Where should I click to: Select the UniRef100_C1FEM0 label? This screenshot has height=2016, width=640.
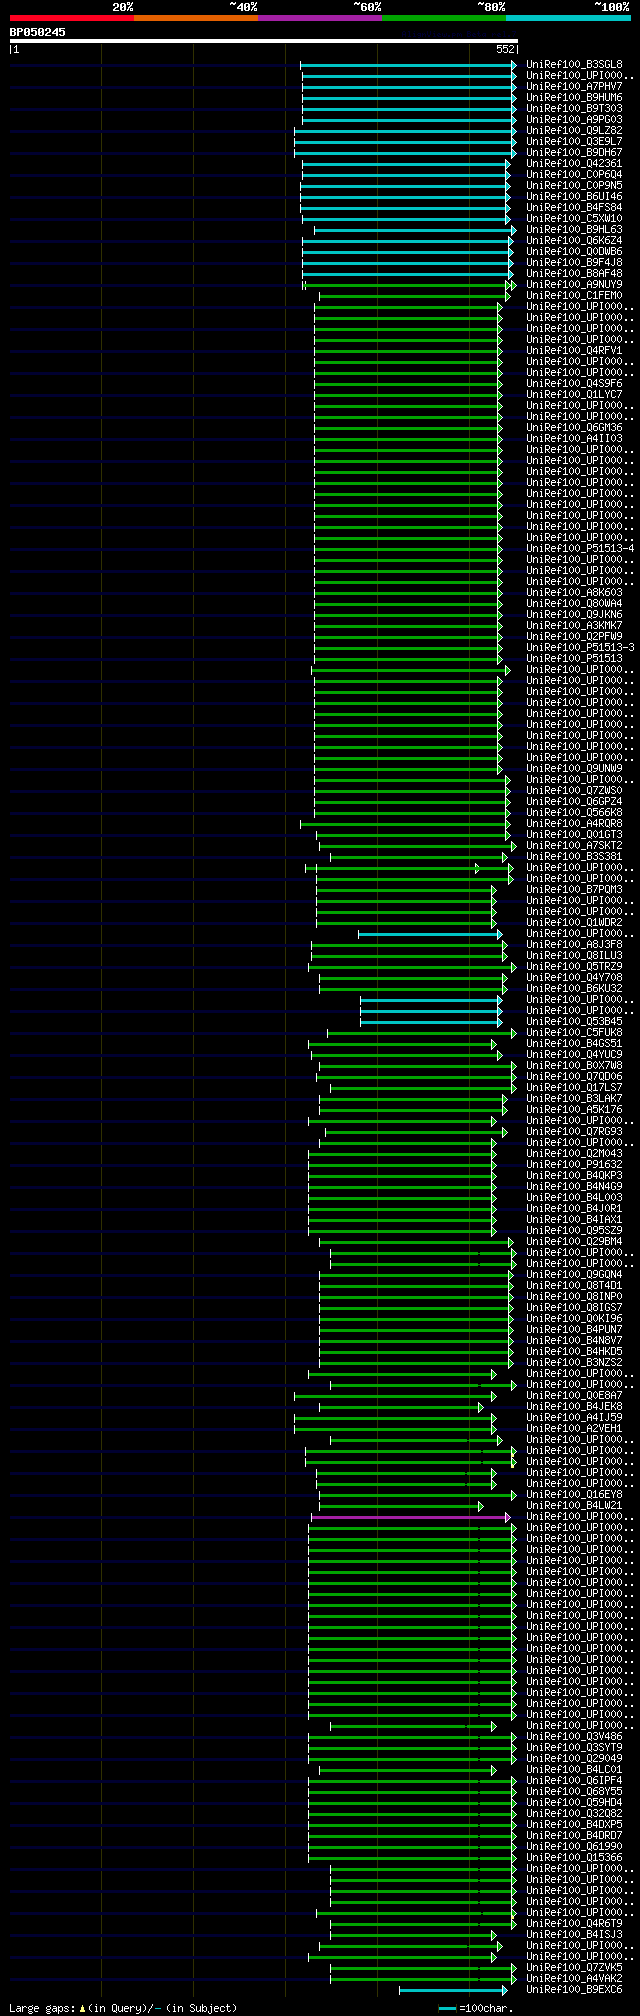pyautogui.click(x=574, y=296)
